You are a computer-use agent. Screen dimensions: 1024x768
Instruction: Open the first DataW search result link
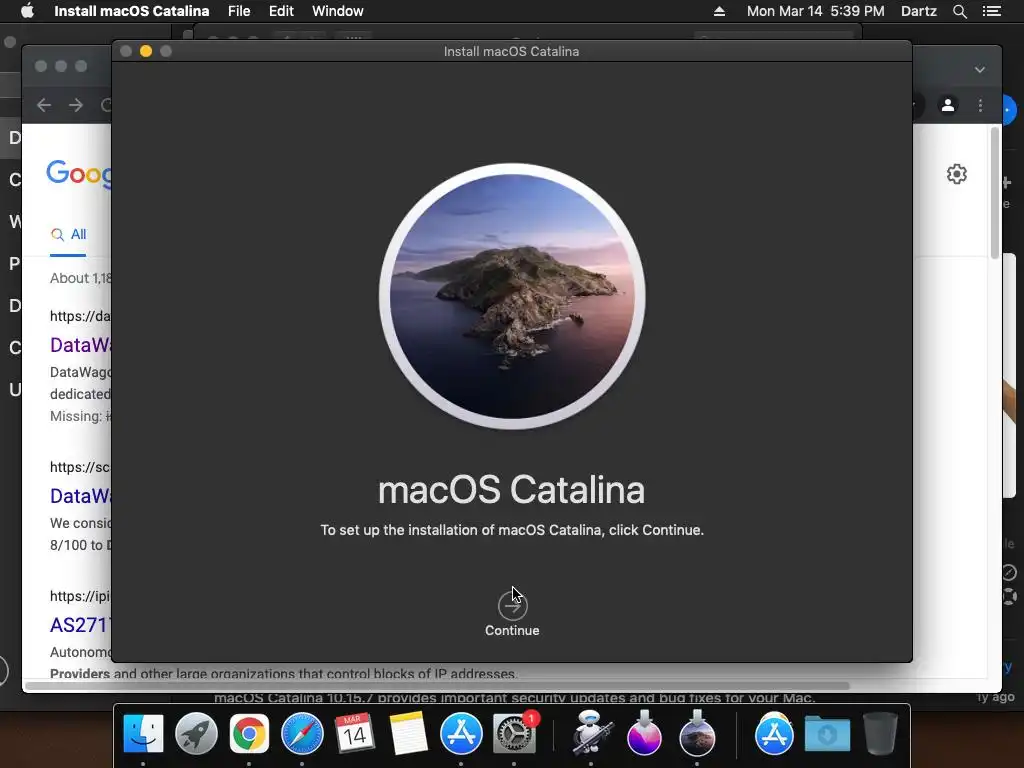[x=80, y=345]
